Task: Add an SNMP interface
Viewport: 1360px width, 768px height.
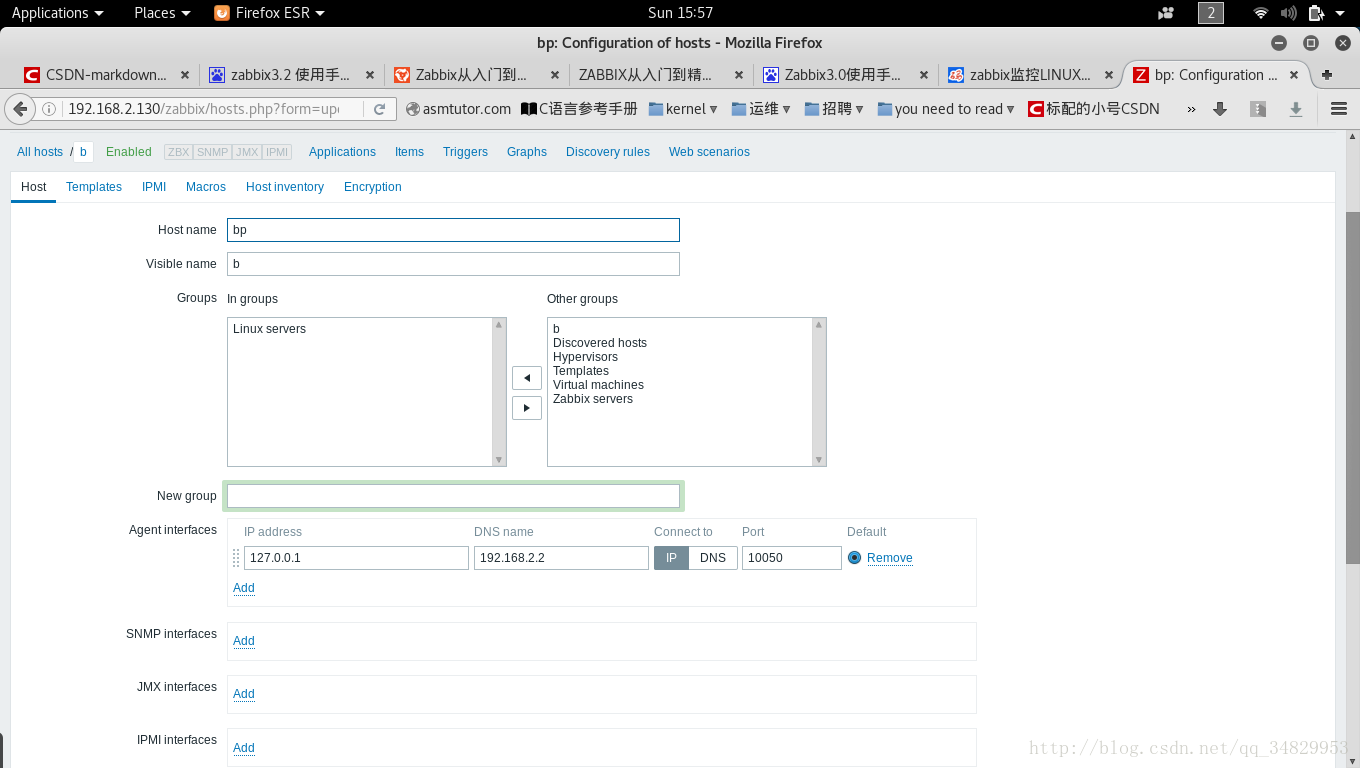Action: (x=244, y=641)
